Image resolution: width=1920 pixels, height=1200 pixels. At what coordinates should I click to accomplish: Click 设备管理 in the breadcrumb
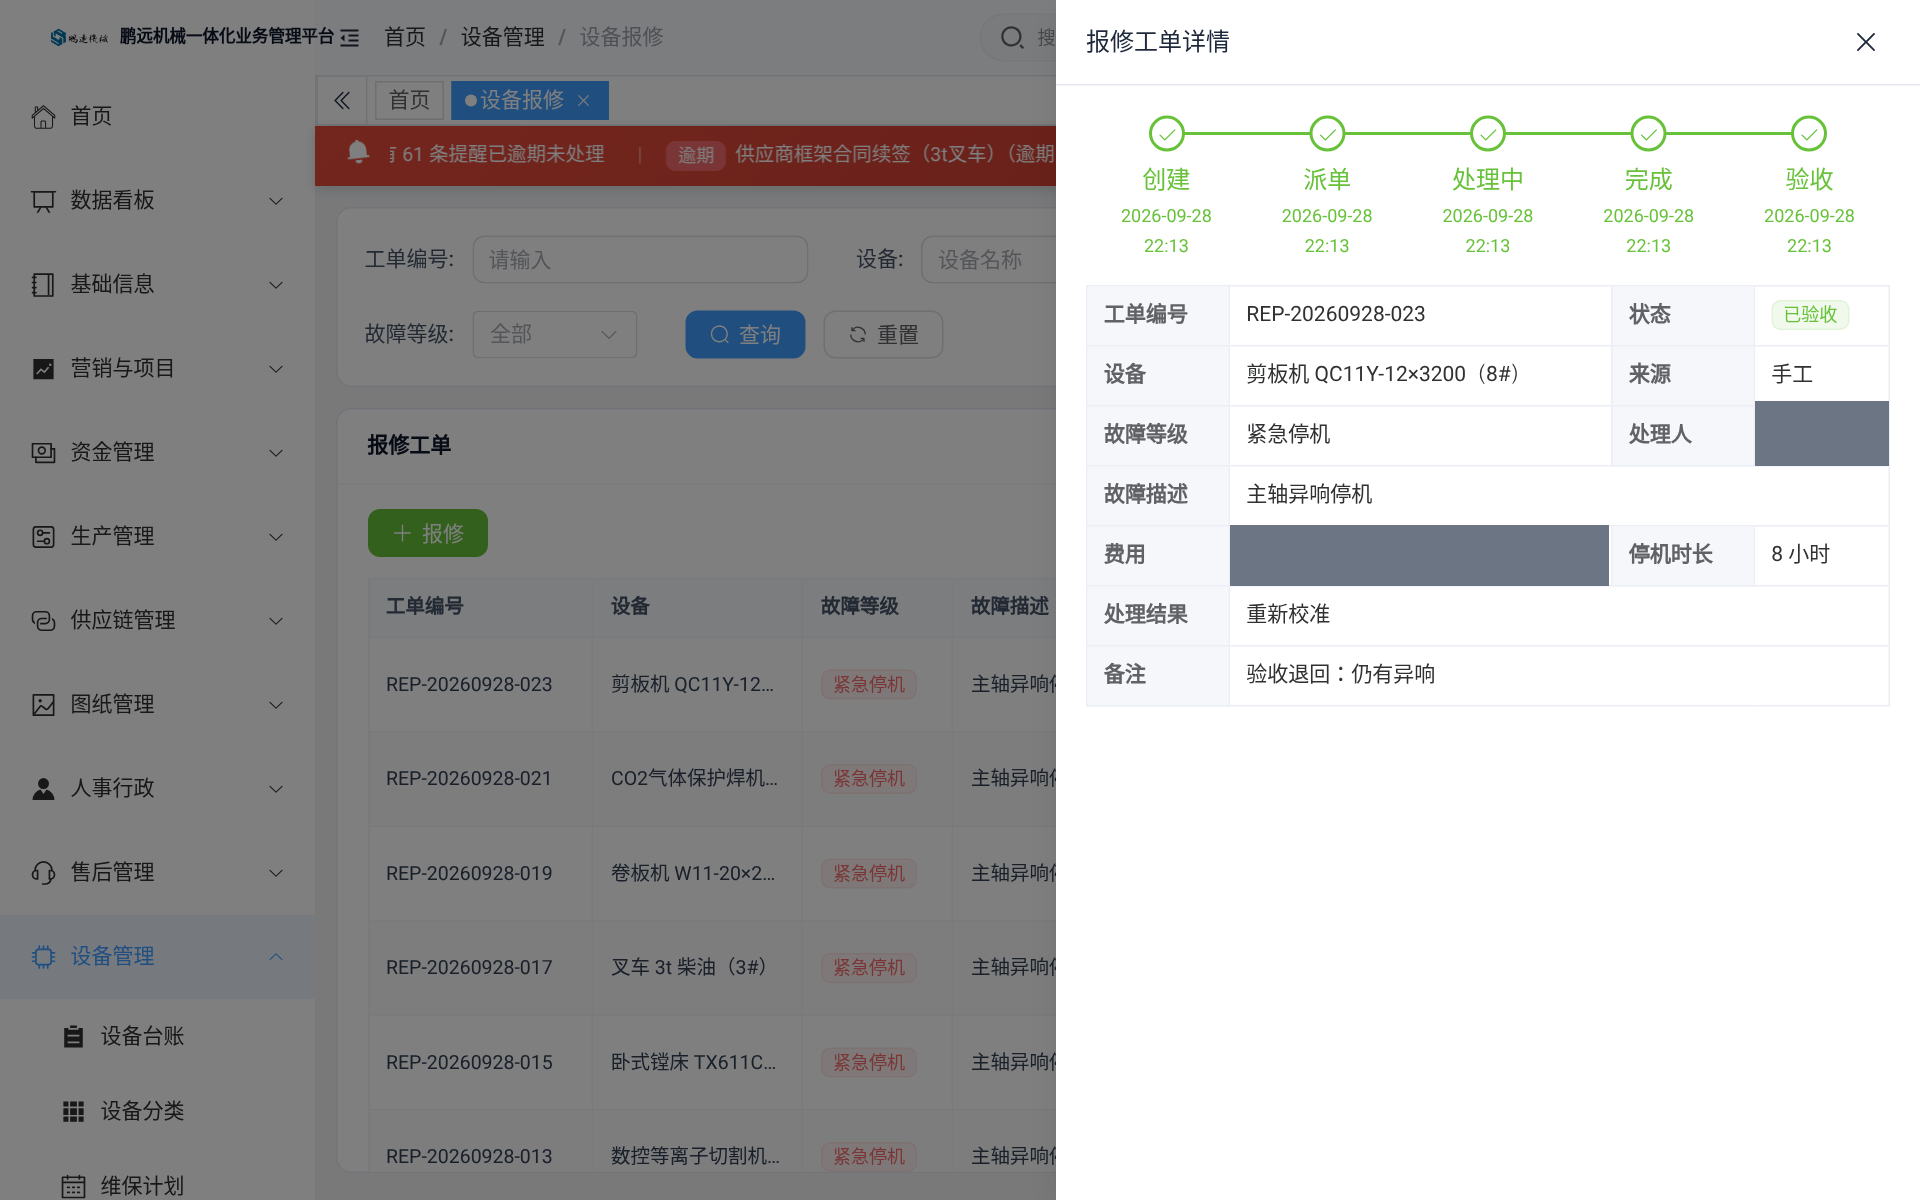[502, 37]
